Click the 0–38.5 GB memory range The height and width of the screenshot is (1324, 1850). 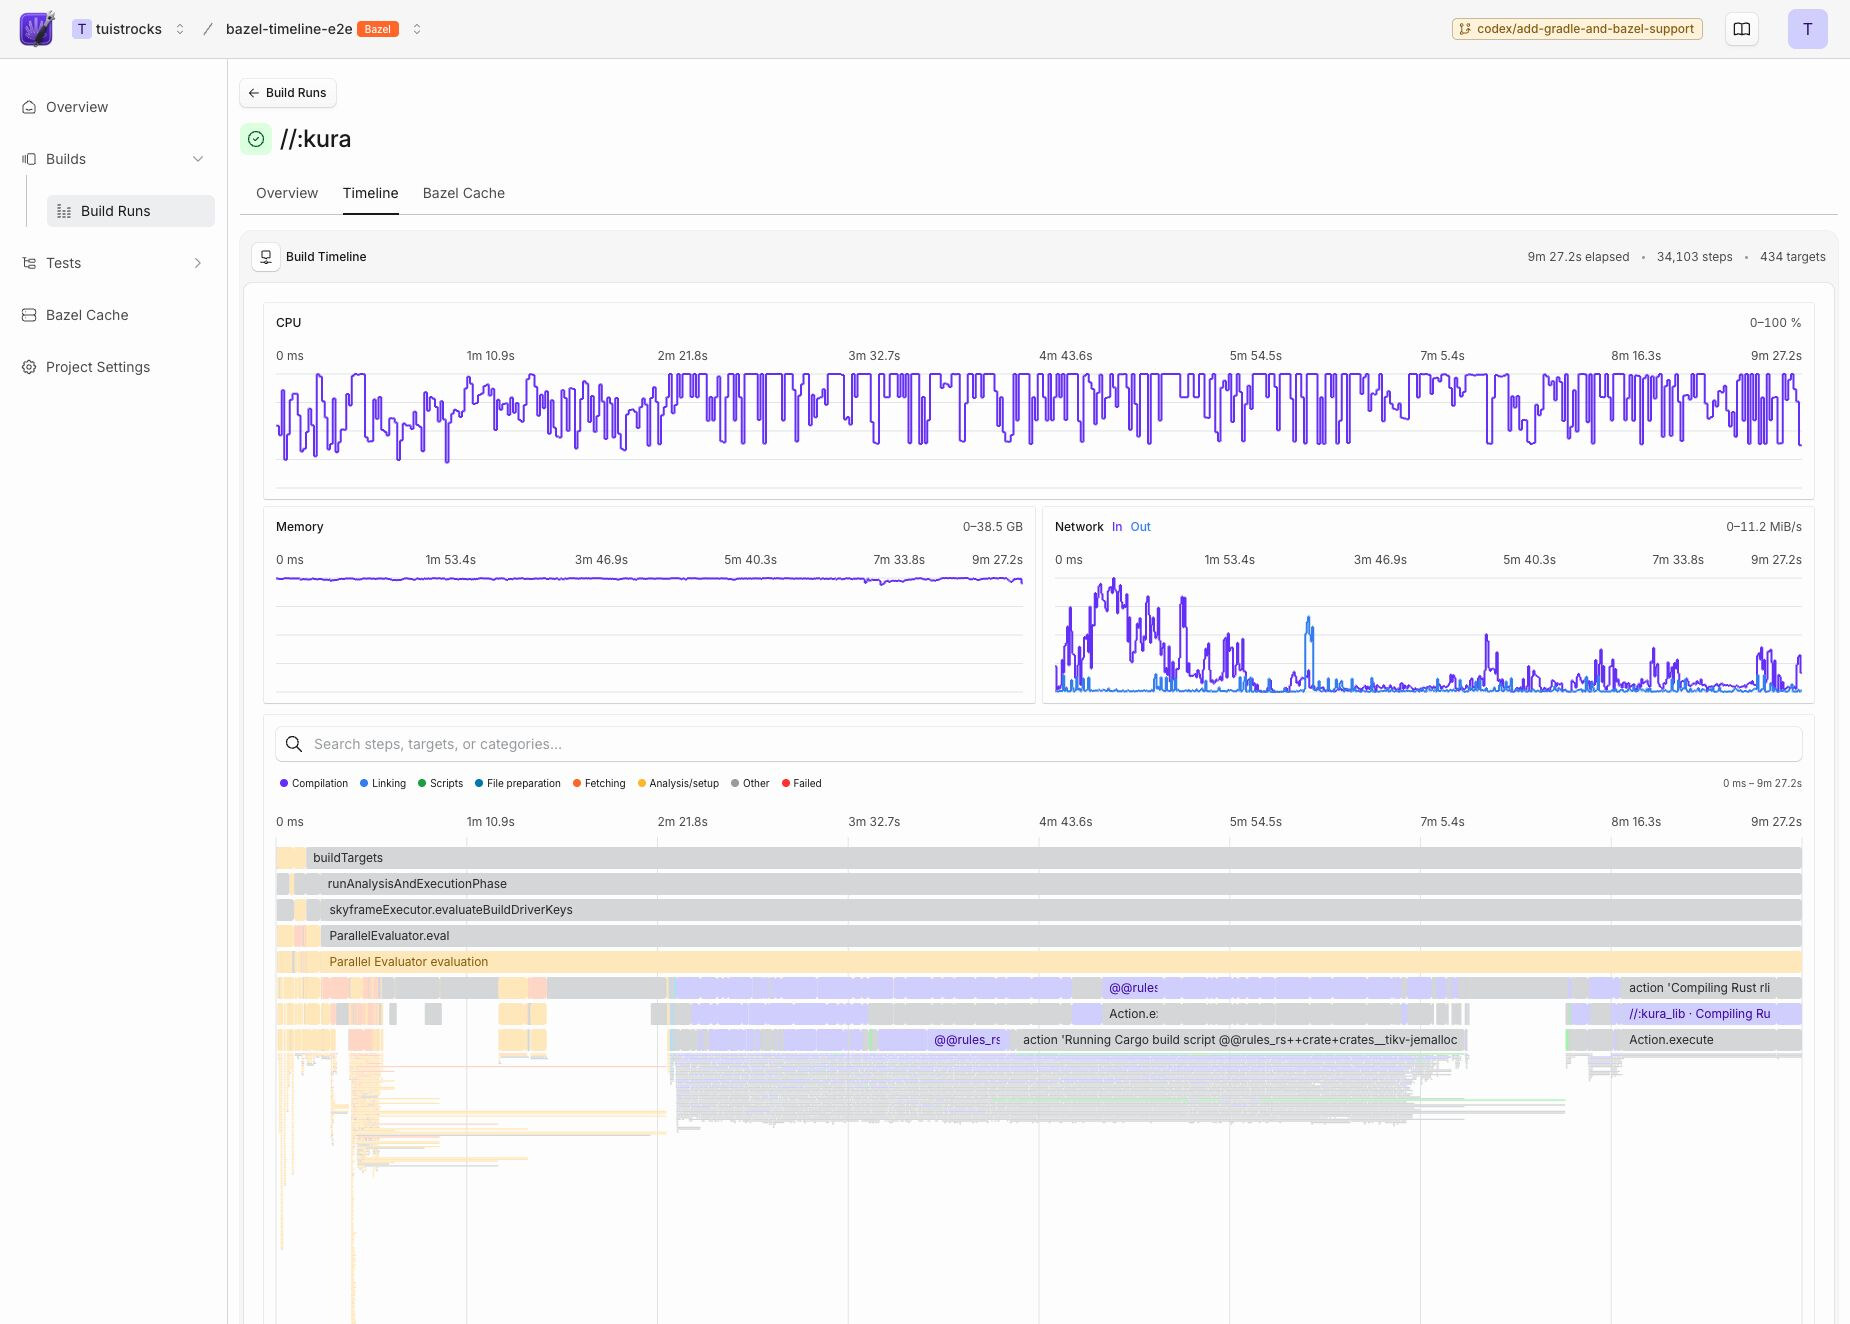(x=992, y=527)
